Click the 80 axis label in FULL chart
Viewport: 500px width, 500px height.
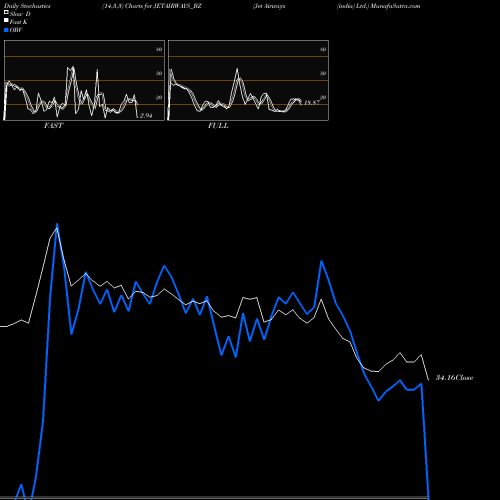[x=323, y=49]
